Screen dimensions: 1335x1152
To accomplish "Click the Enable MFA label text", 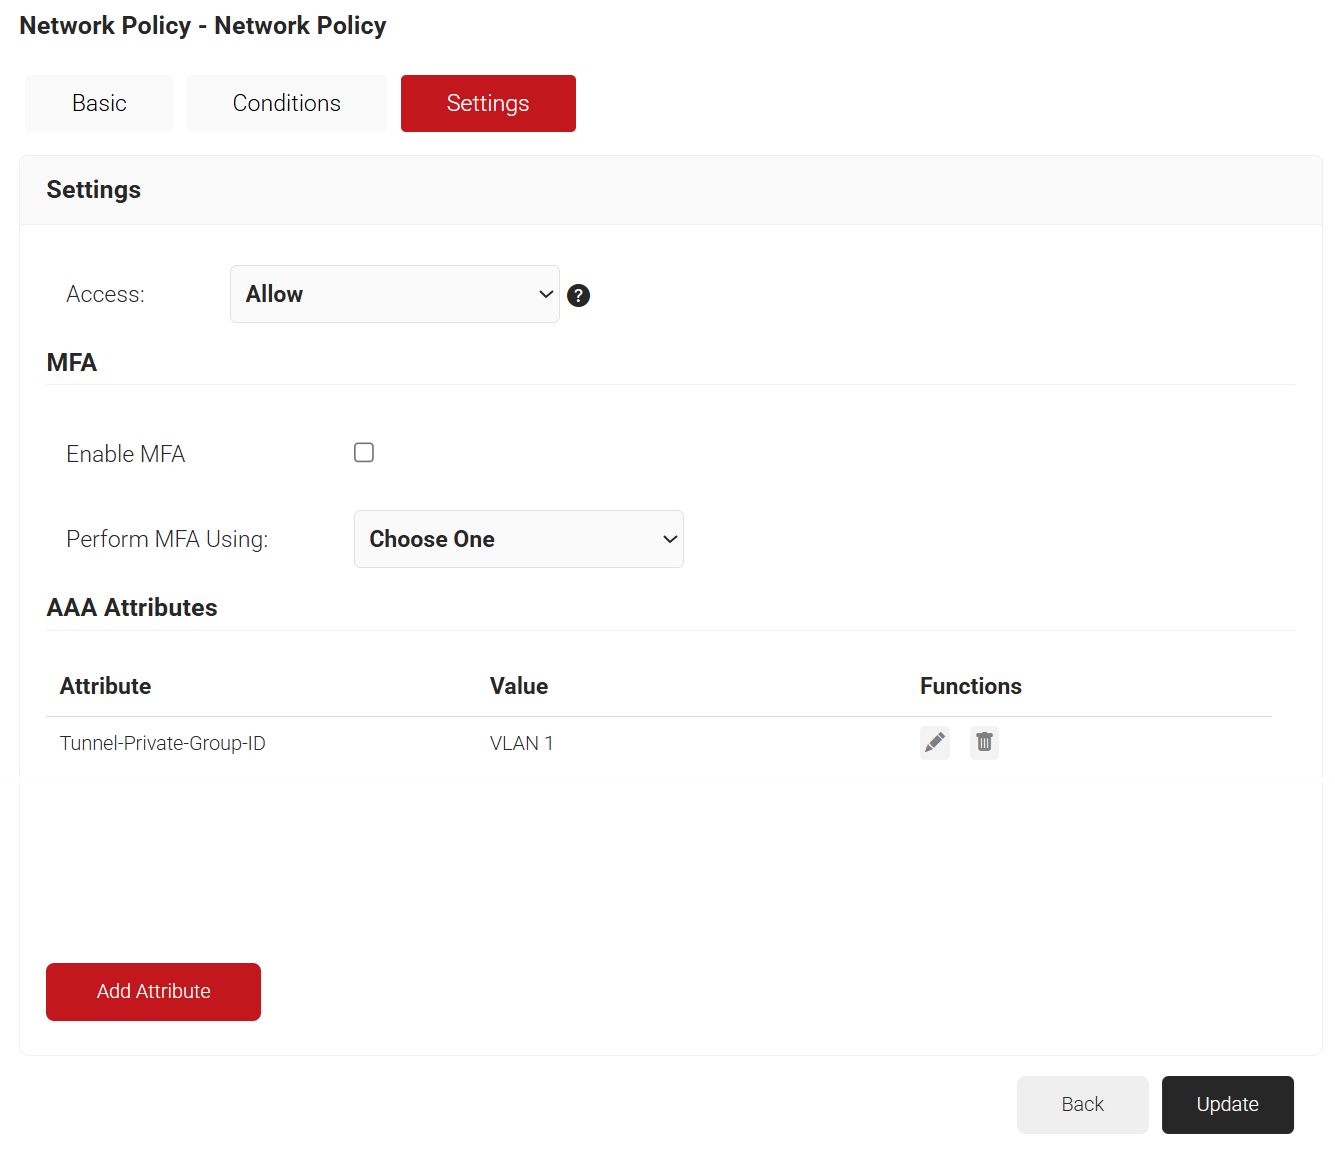I will pyautogui.click(x=126, y=454).
